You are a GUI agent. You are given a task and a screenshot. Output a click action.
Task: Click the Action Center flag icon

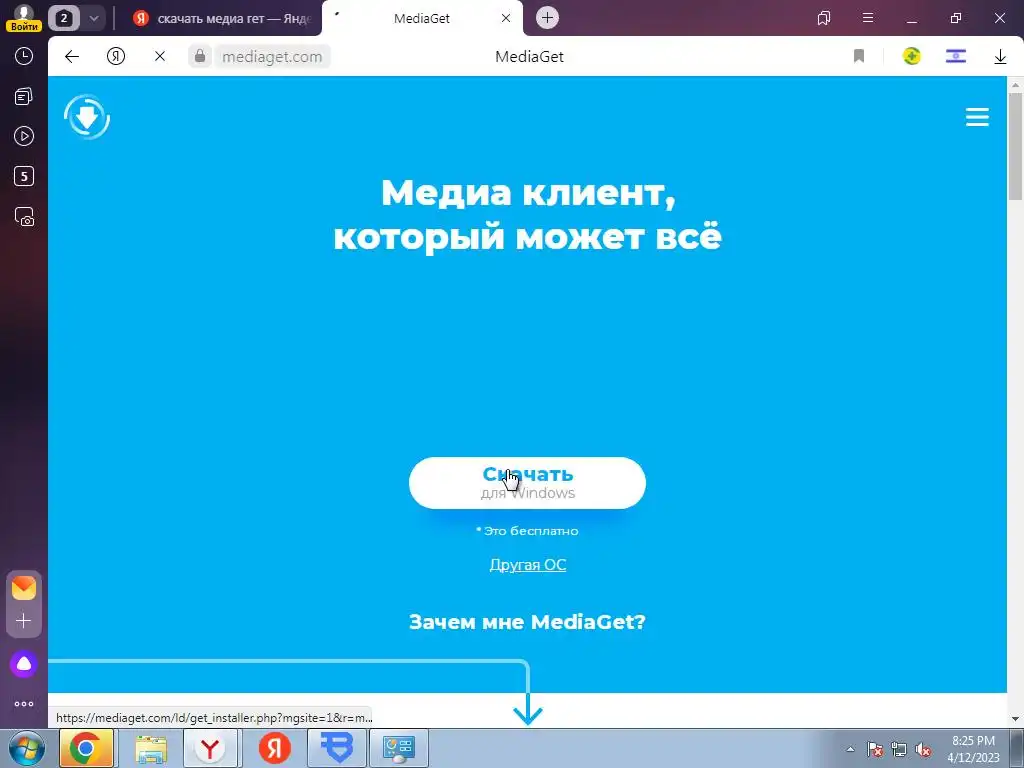pyautogui.click(x=875, y=749)
